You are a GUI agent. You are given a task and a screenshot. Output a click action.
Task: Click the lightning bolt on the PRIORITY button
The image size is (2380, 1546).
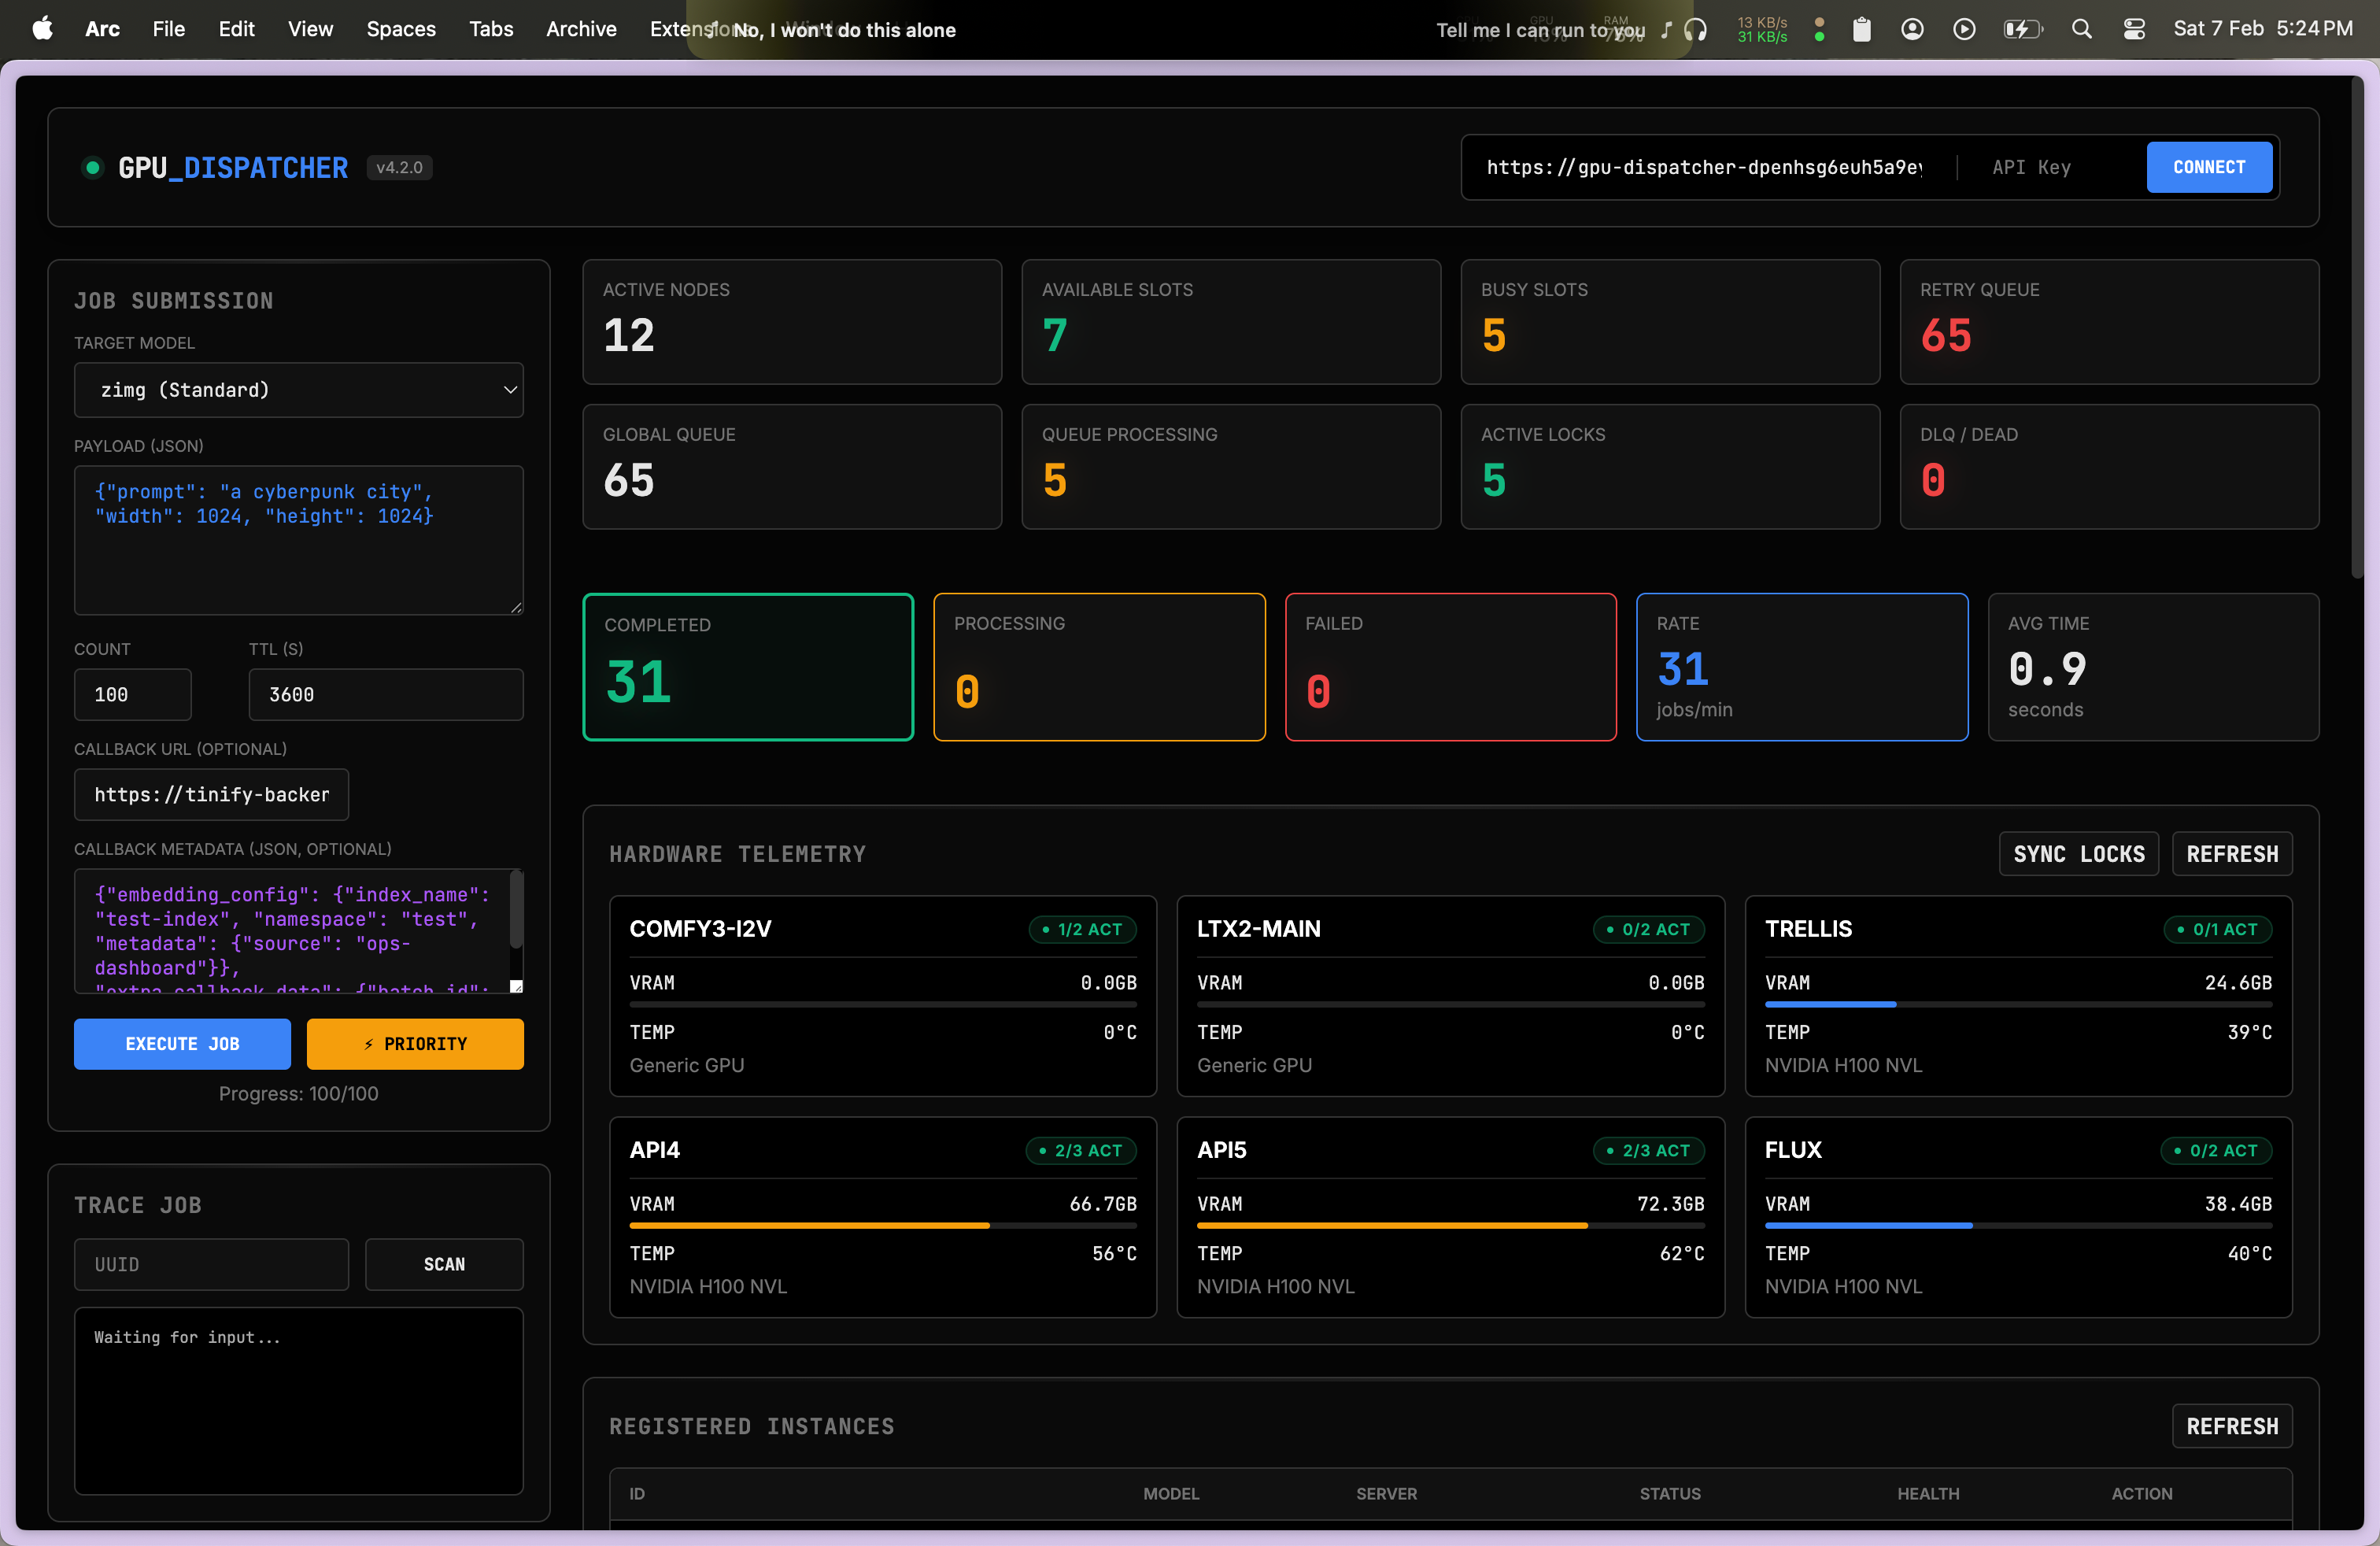pyautogui.click(x=368, y=1043)
